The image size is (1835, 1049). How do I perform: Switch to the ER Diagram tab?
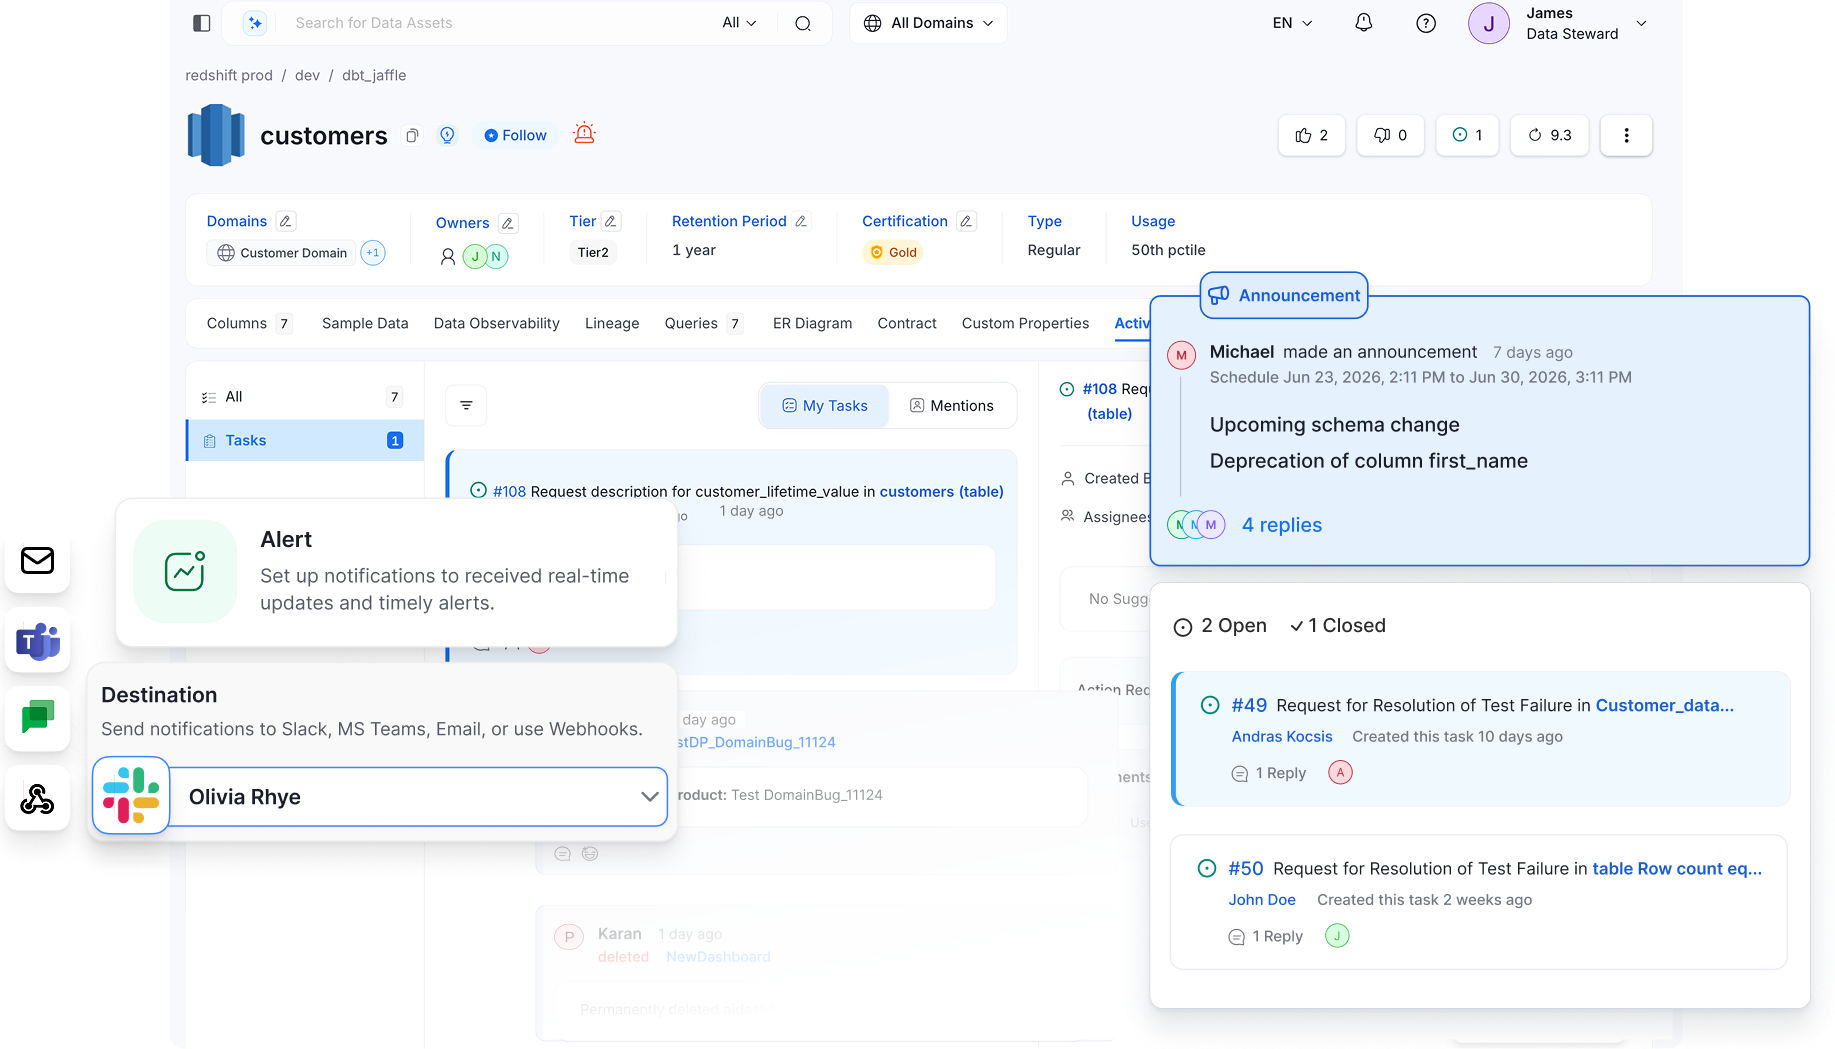click(x=813, y=323)
